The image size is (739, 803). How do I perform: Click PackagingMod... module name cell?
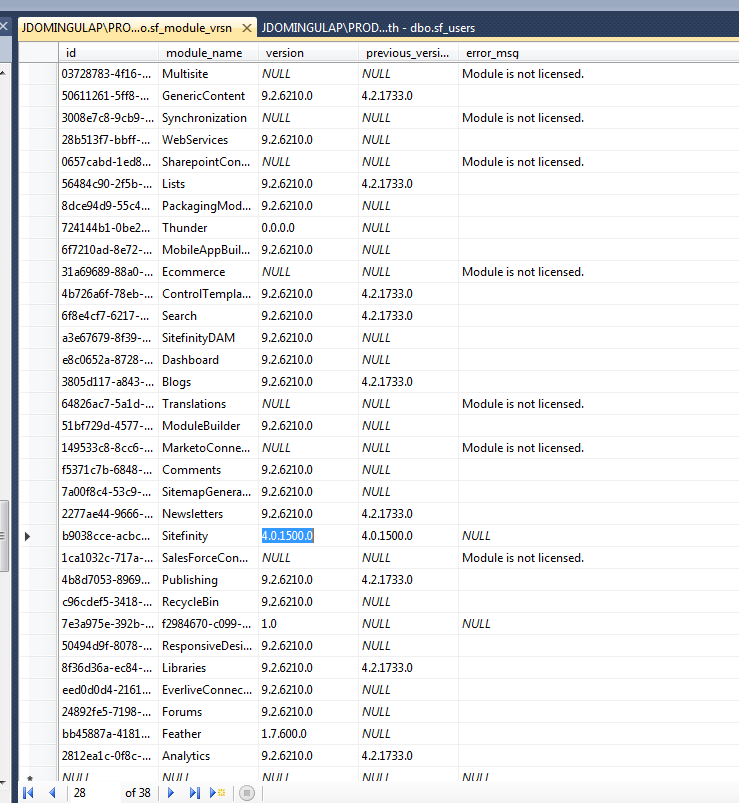(208, 206)
